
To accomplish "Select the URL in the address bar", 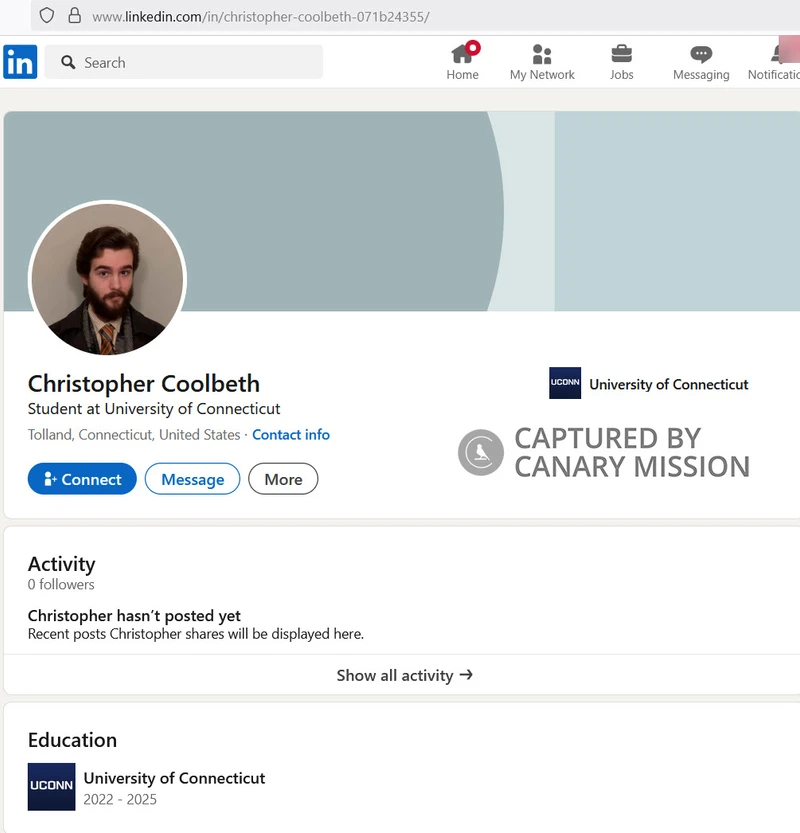I will point(261,17).
